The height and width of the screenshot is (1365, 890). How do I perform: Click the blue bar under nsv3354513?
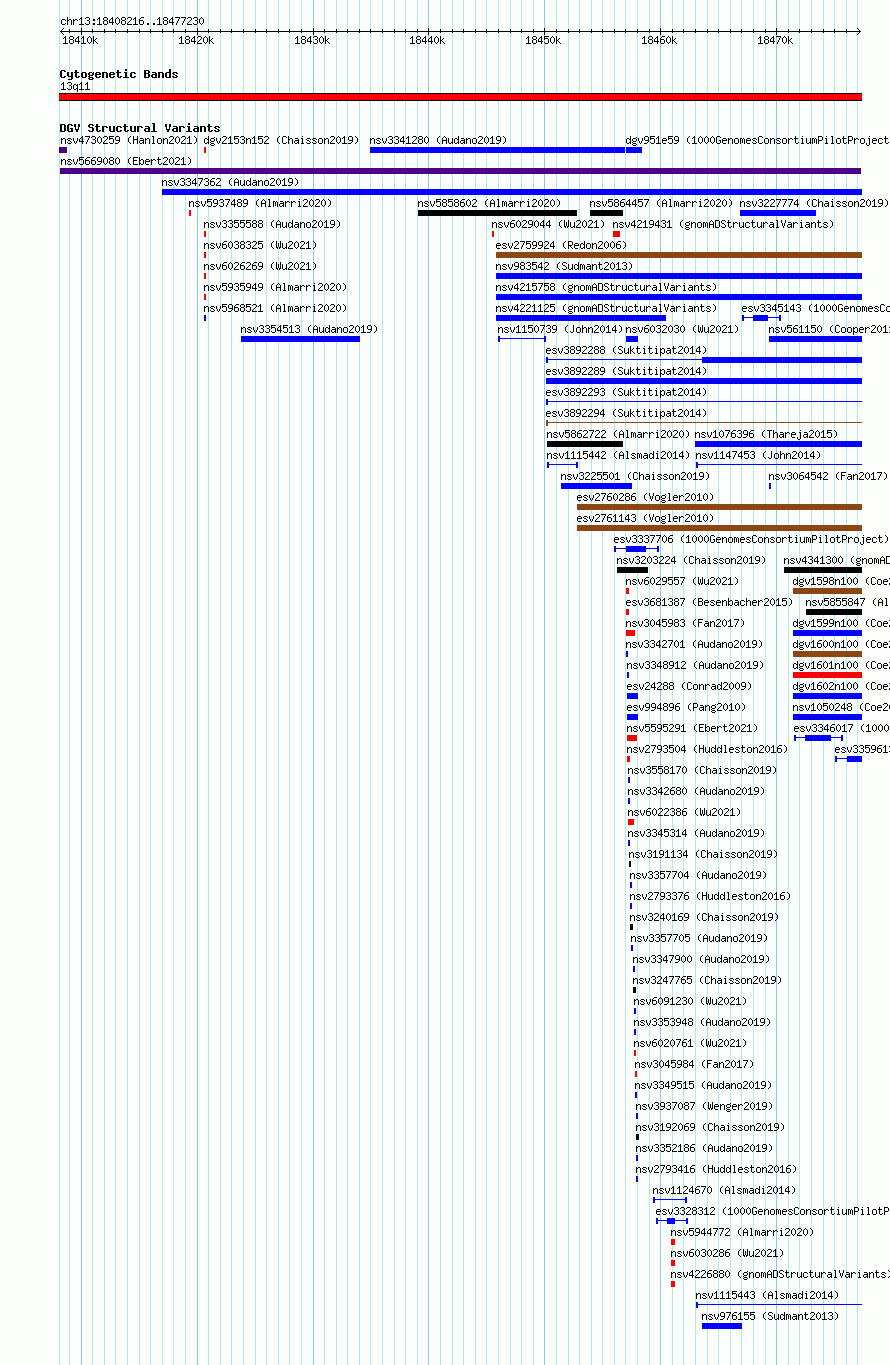click(300, 339)
